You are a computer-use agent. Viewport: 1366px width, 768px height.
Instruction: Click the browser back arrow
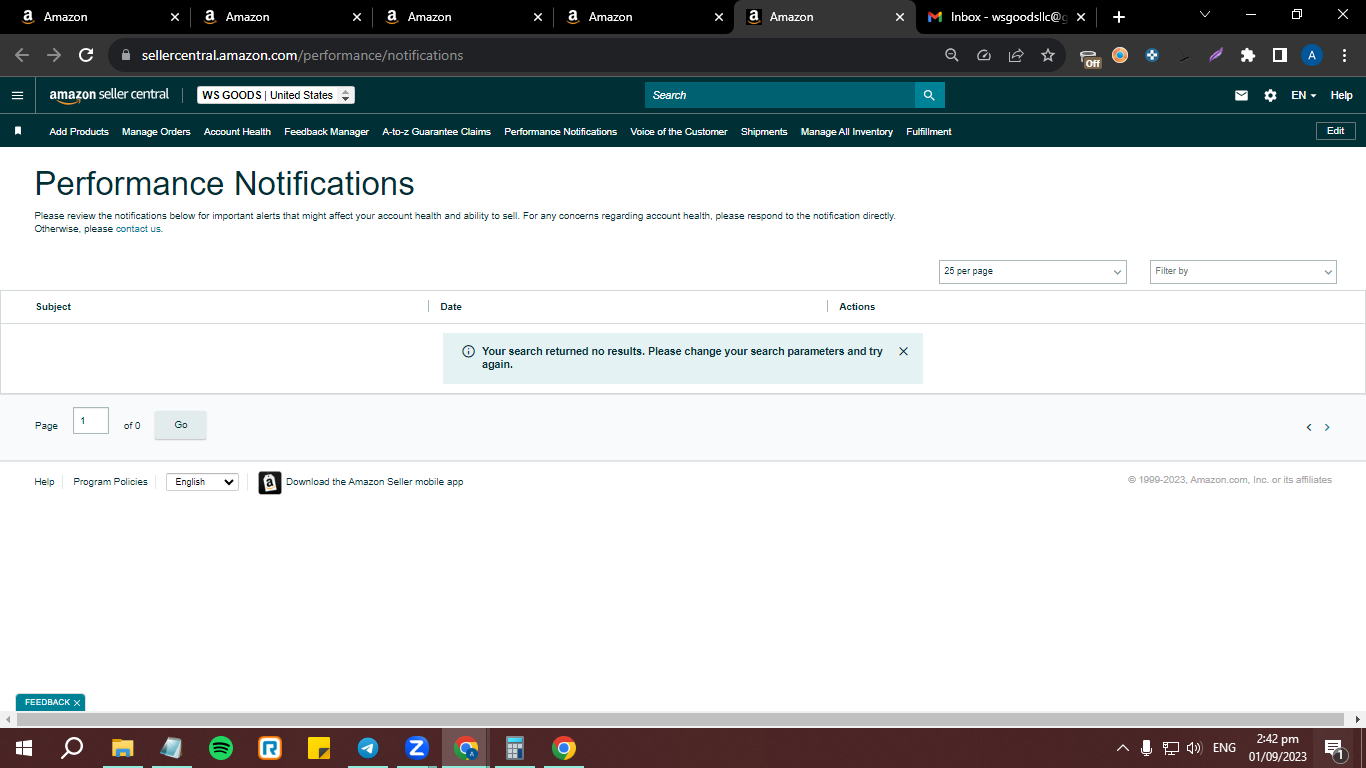click(x=22, y=55)
